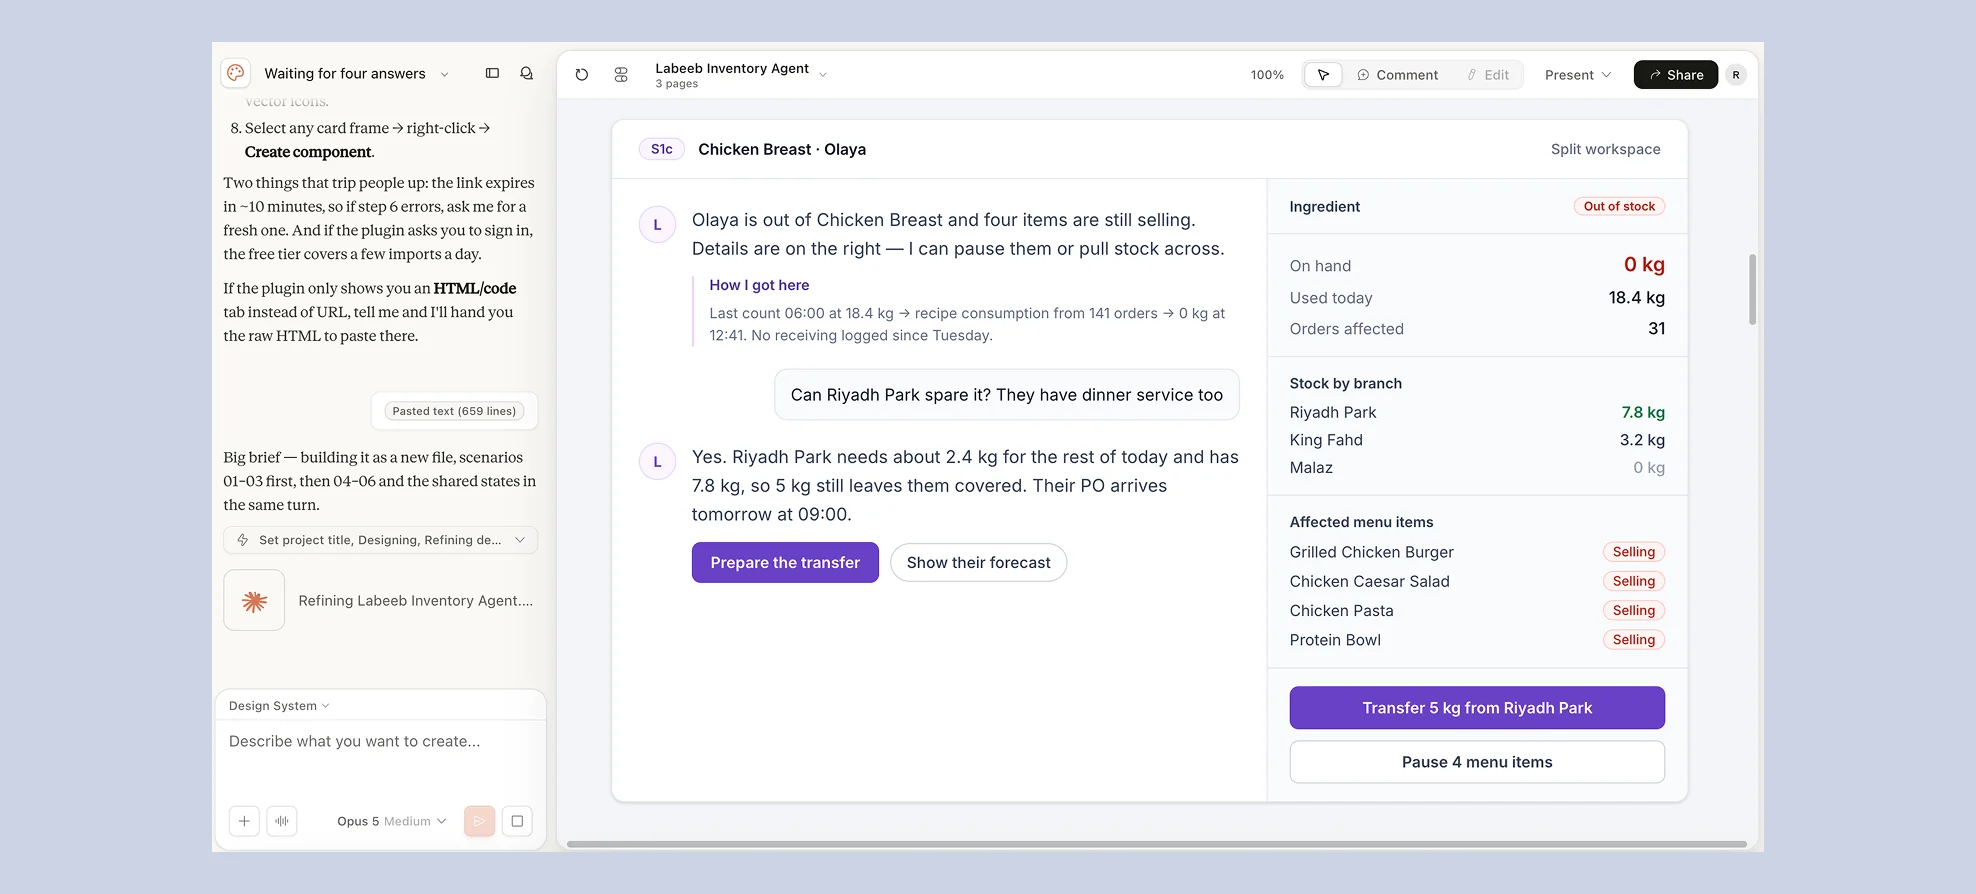This screenshot has height=894, width=1976.
Task: Click the canvas horizontal scrollbar
Action: click(1156, 844)
